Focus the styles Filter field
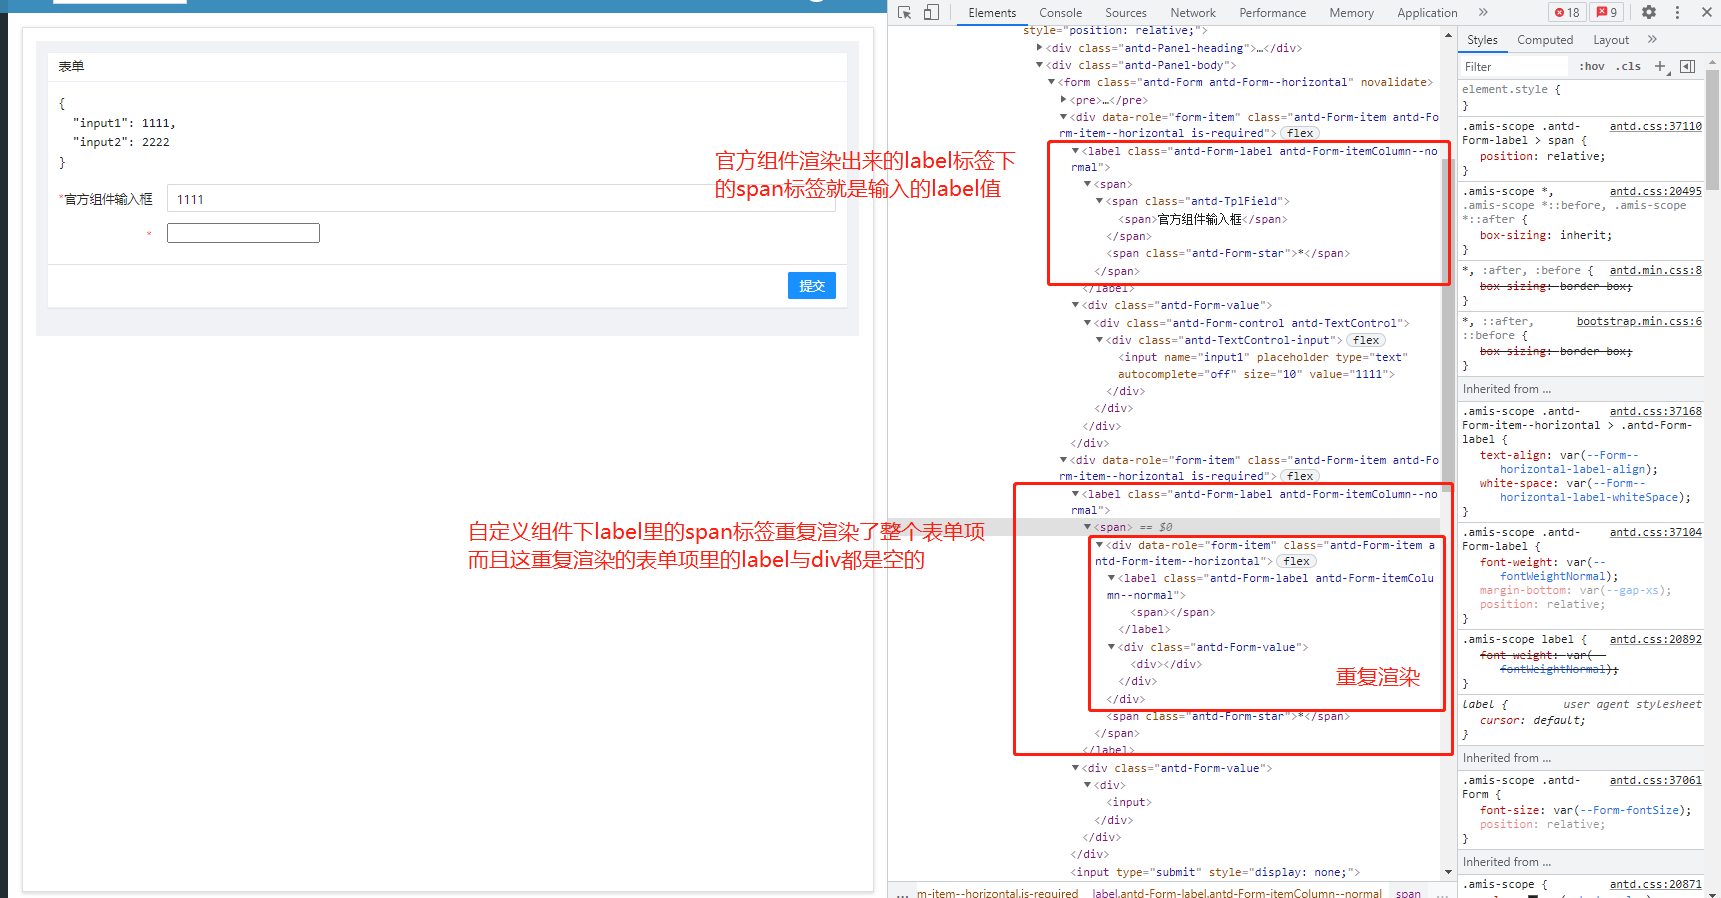This screenshot has width=1721, height=898. [1515, 67]
